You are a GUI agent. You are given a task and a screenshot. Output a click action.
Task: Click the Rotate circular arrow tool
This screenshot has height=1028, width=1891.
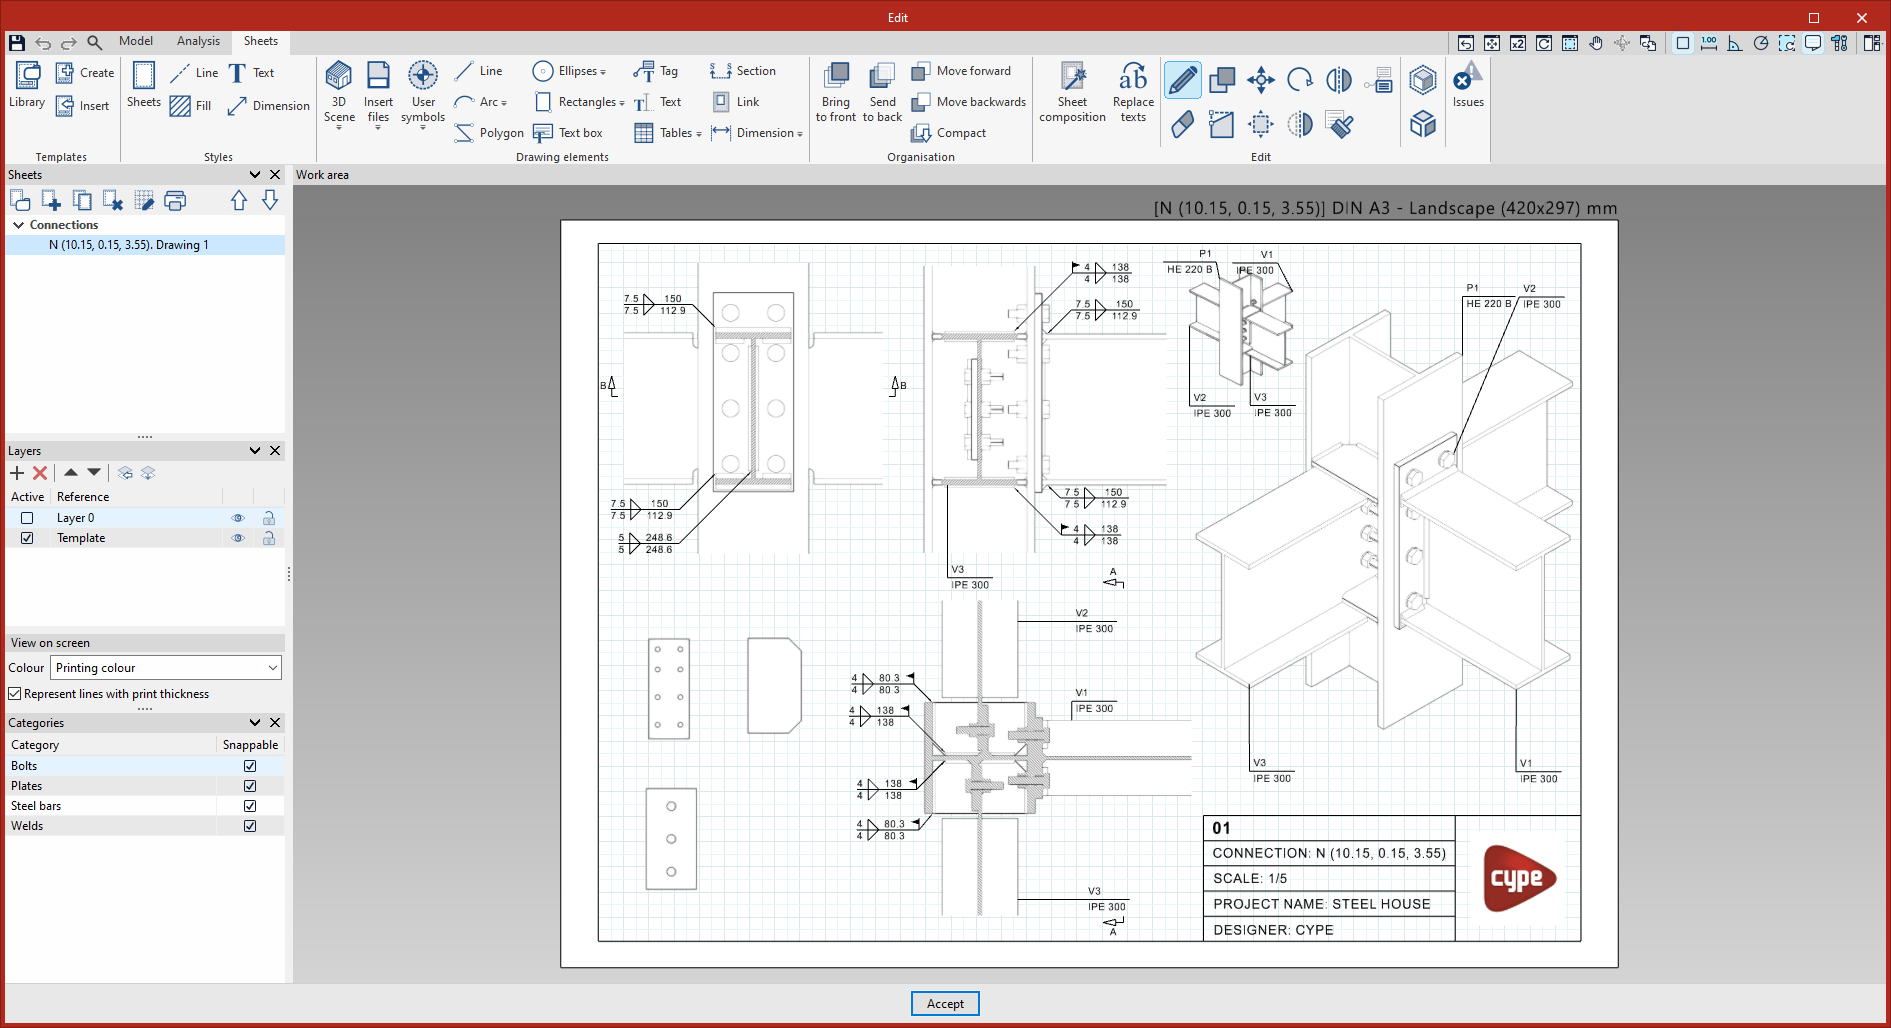point(1300,80)
